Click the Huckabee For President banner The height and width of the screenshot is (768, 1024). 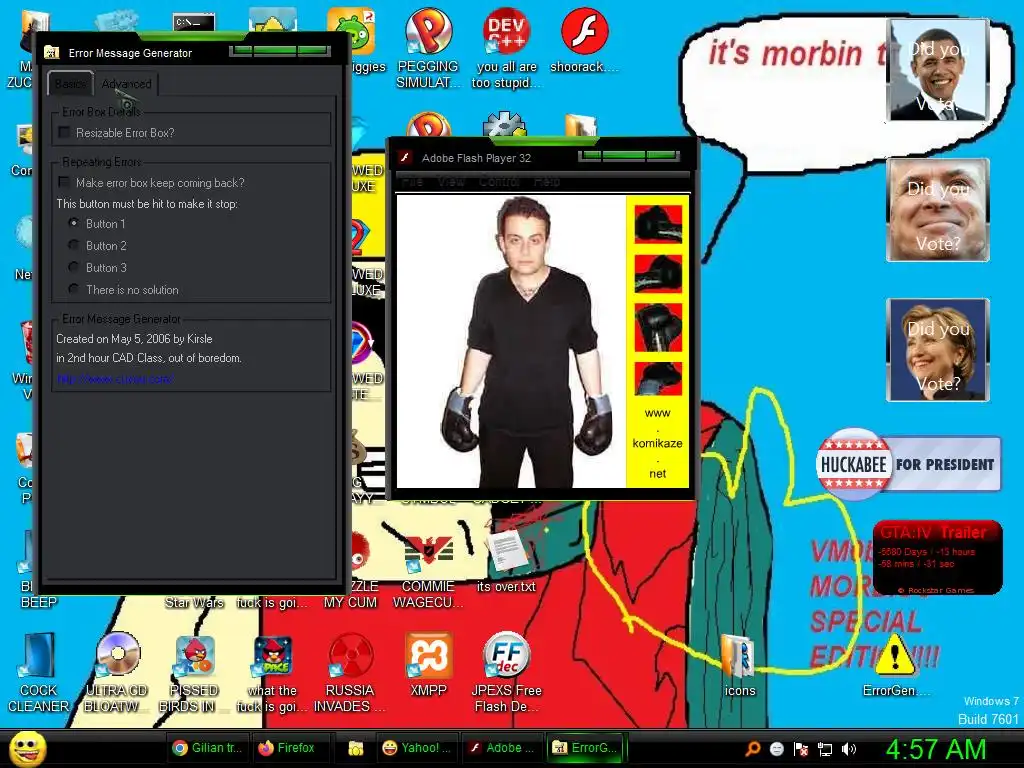(908, 464)
